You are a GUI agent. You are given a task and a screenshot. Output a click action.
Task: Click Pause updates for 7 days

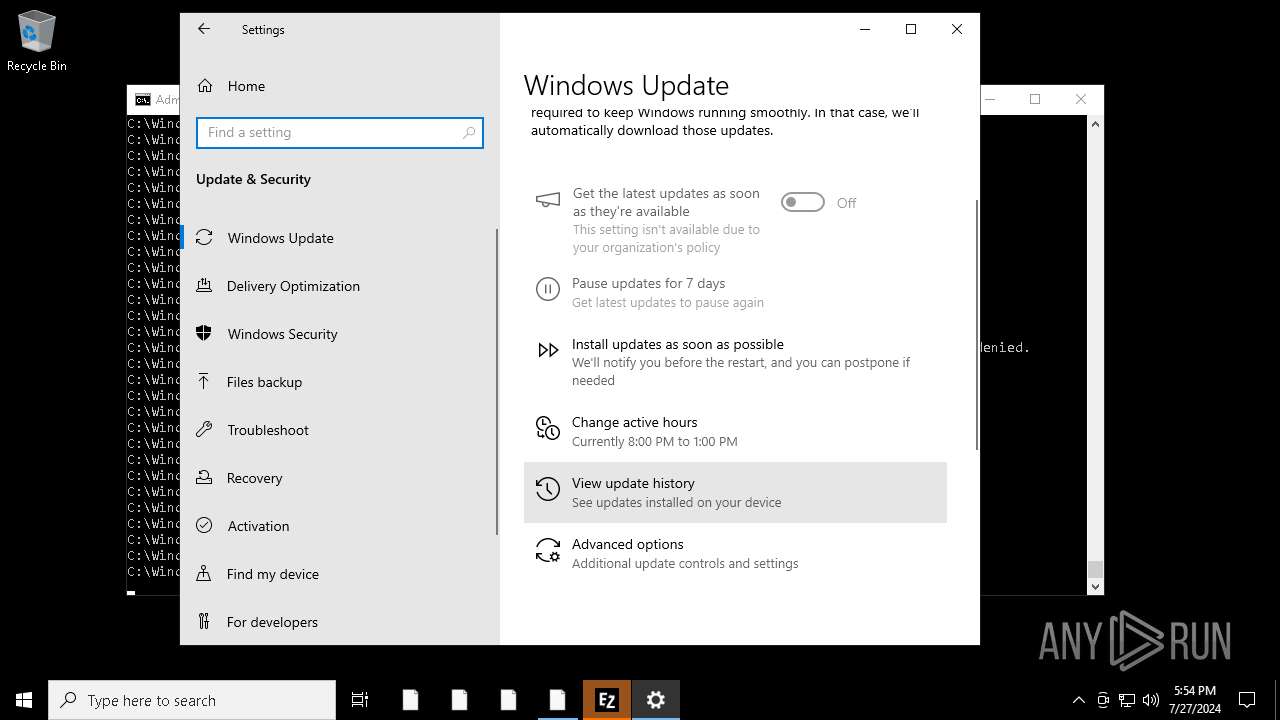pos(648,284)
